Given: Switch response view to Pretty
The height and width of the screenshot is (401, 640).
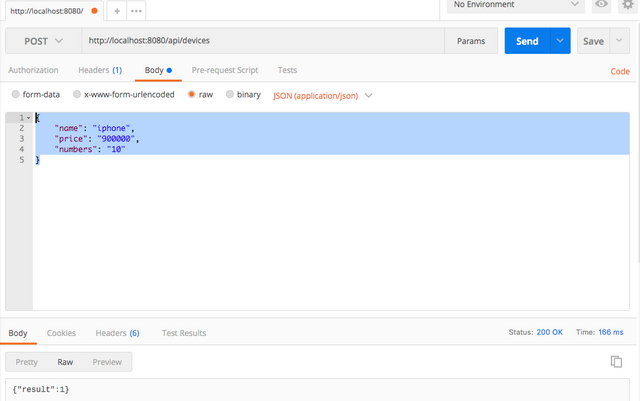Looking at the screenshot, I should (x=27, y=362).
